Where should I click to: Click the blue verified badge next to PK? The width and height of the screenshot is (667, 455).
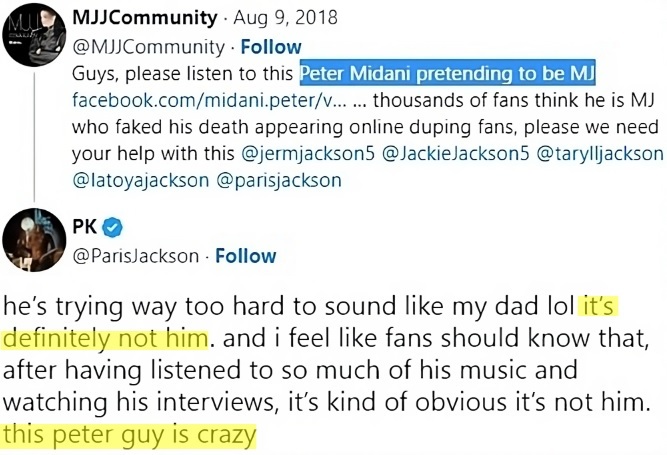click(113, 227)
